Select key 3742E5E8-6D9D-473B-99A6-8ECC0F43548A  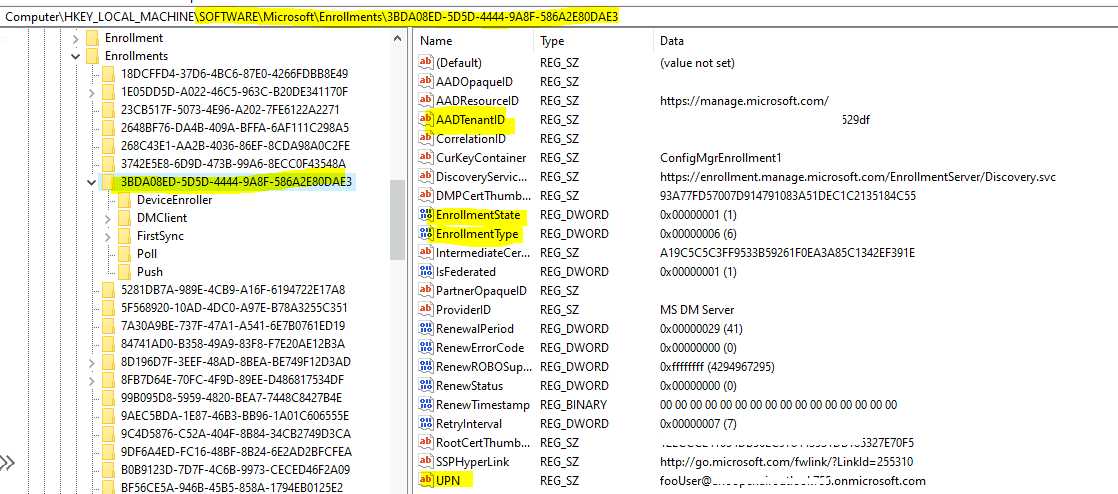(233, 163)
